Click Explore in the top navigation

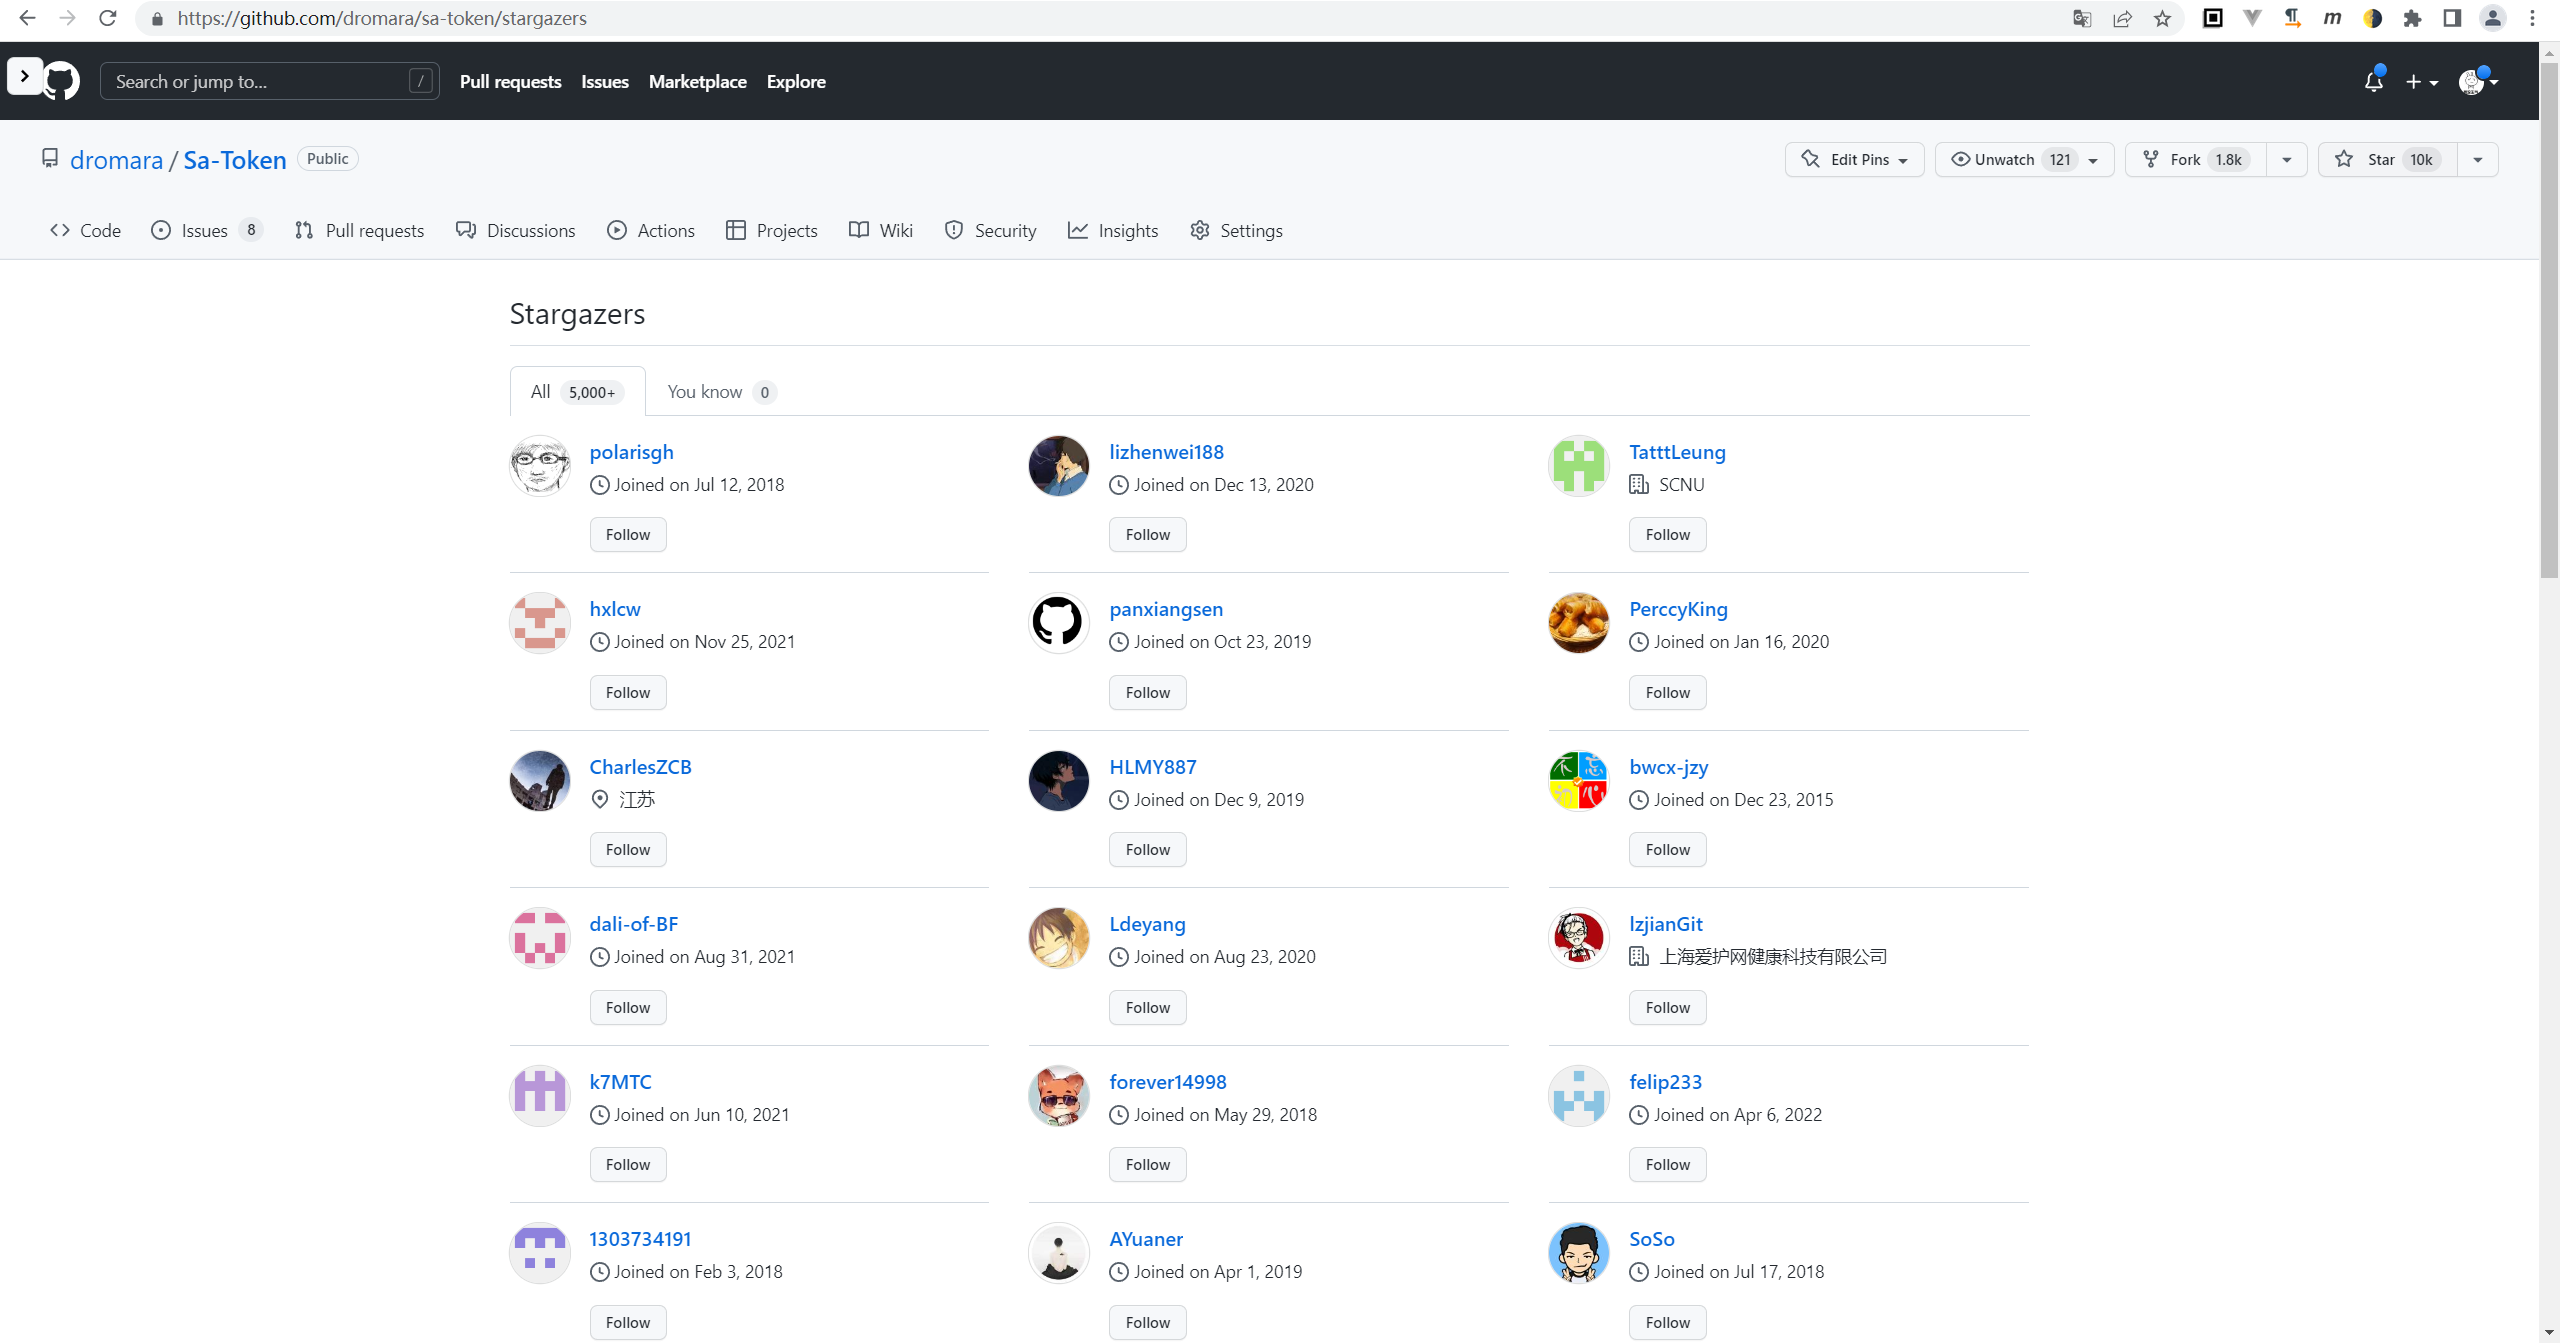796,82
